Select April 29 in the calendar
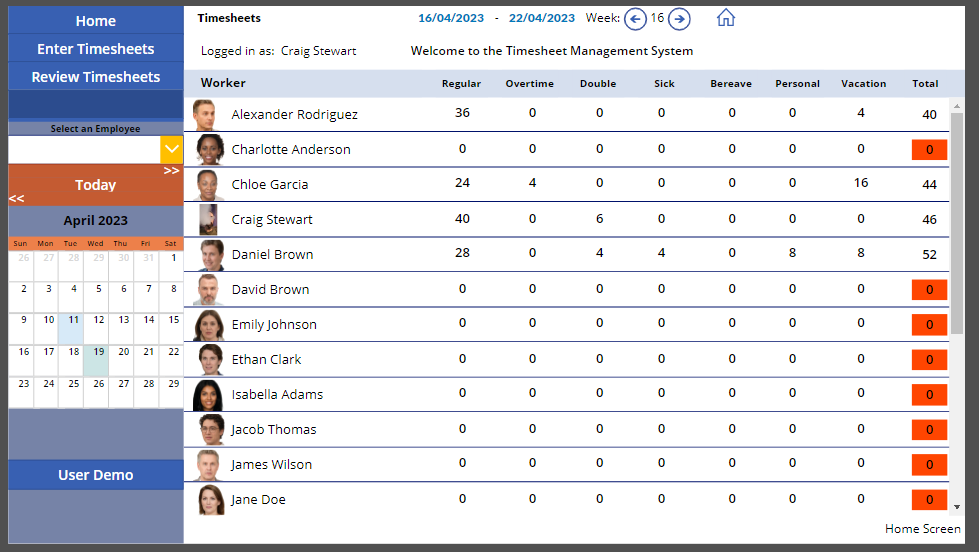This screenshot has height=552, width=979. [x=173, y=392]
